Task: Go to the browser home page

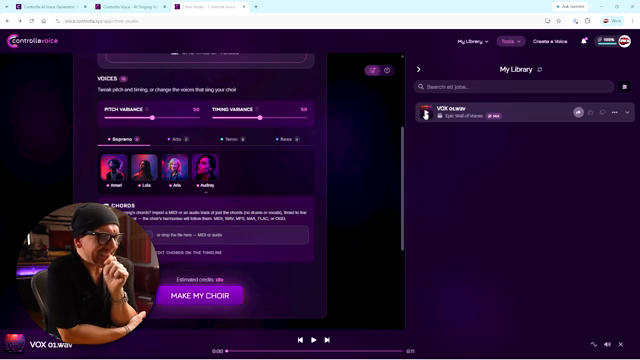Action: click(x=44, y=21)
